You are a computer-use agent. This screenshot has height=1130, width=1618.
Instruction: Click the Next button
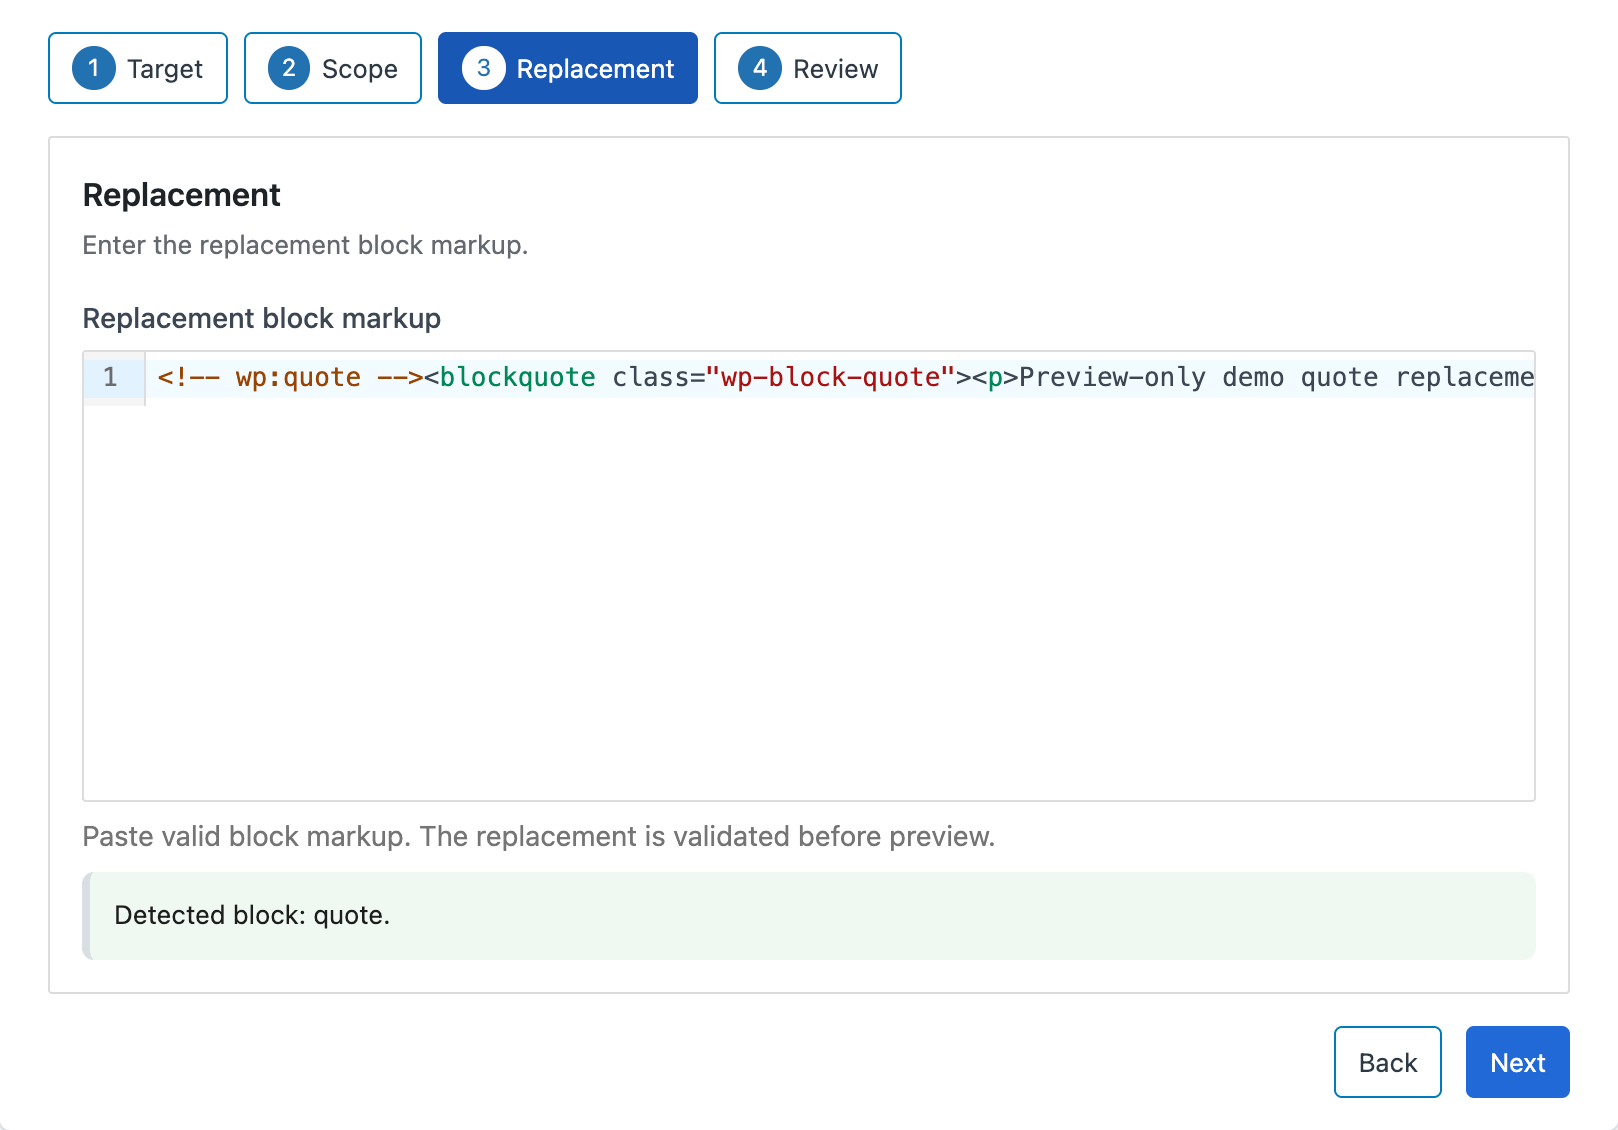(x=1517, y=1062)
